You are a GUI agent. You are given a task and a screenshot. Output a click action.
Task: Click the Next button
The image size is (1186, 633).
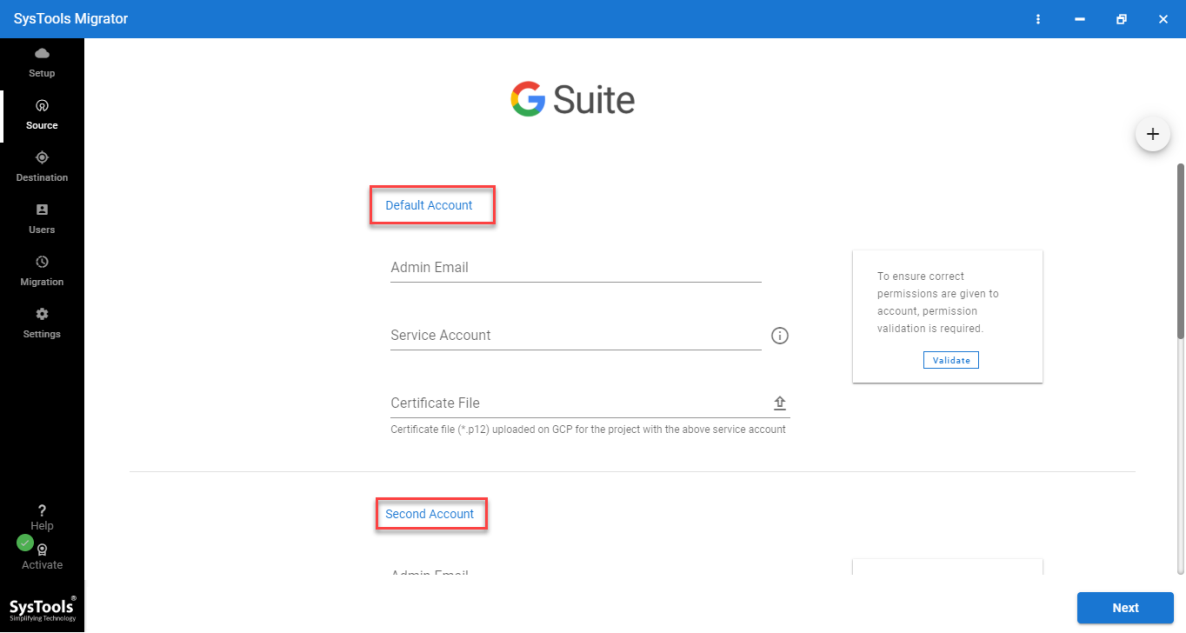coord(1125,608)
